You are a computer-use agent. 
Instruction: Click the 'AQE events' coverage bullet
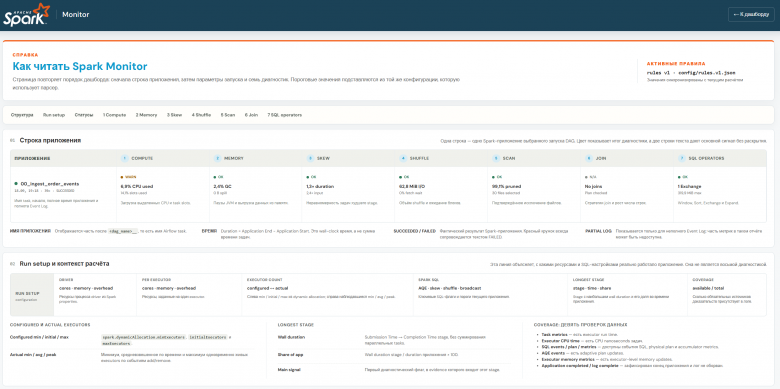(x=554, y=353)
